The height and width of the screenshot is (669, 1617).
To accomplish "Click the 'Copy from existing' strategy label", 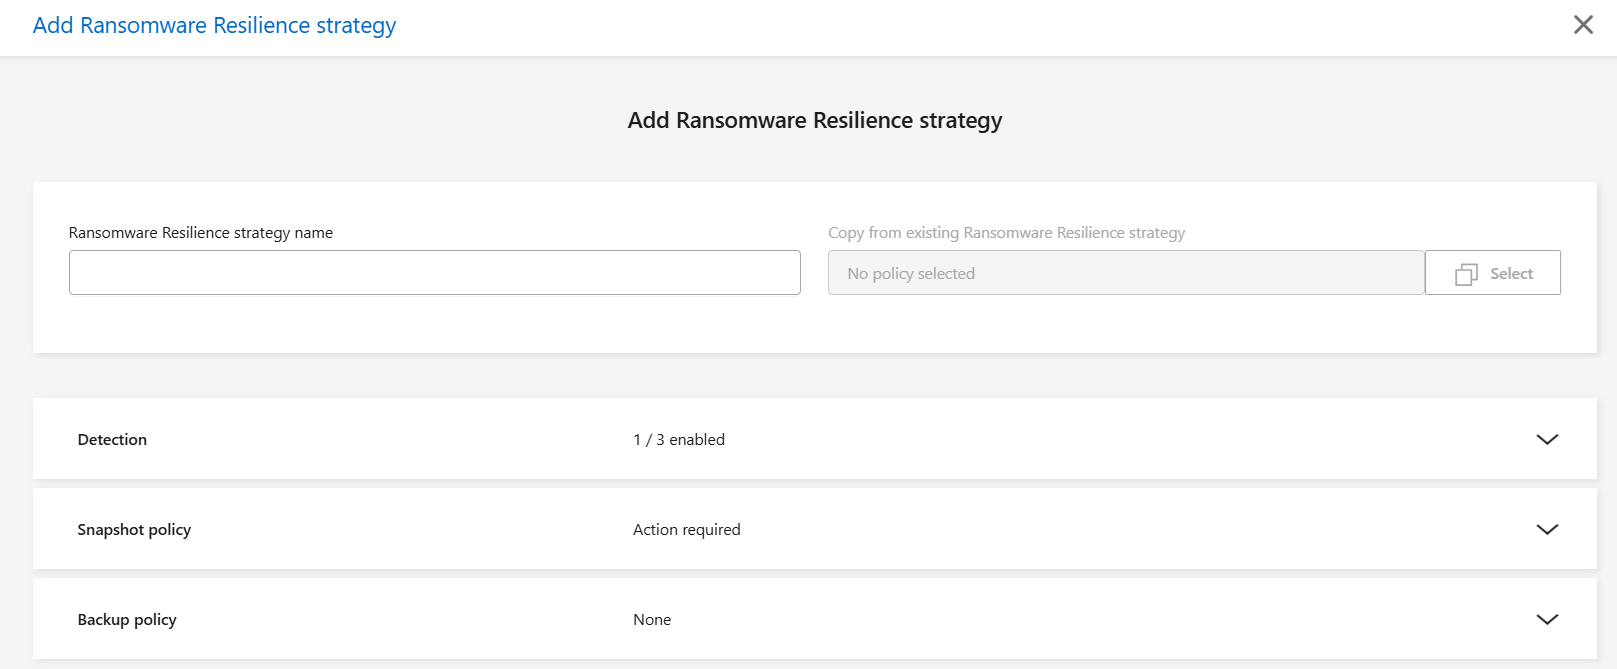I will [1006, 232].
